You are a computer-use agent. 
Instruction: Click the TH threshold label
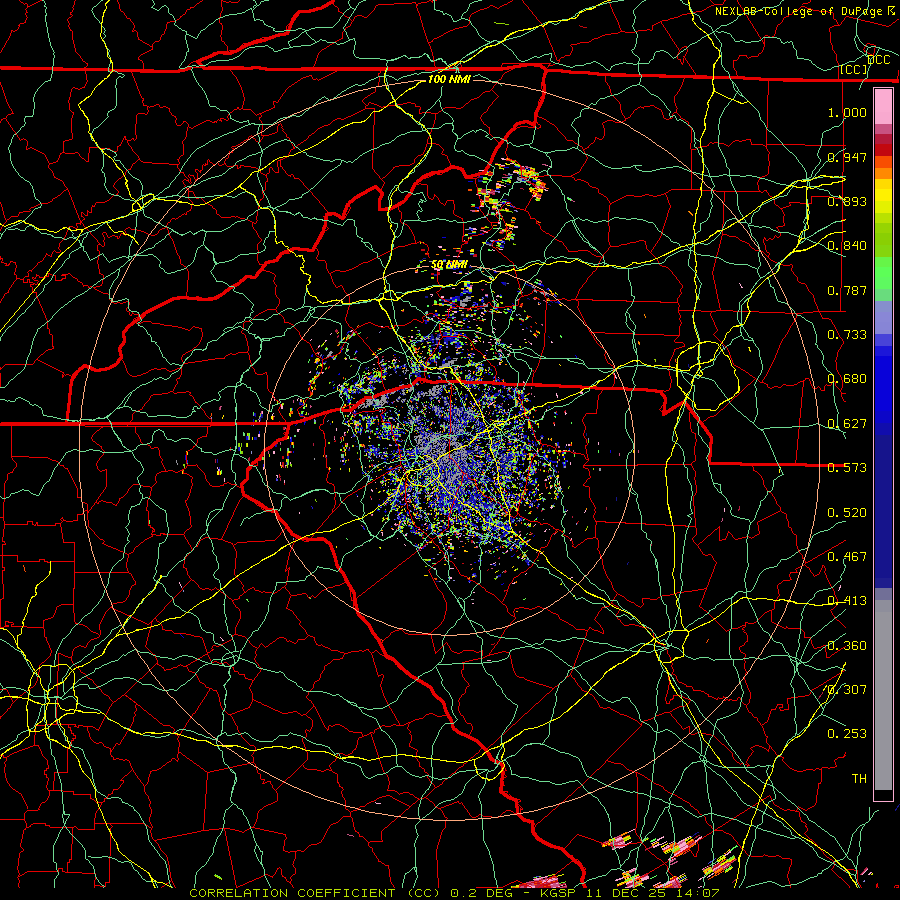[859, 779]
